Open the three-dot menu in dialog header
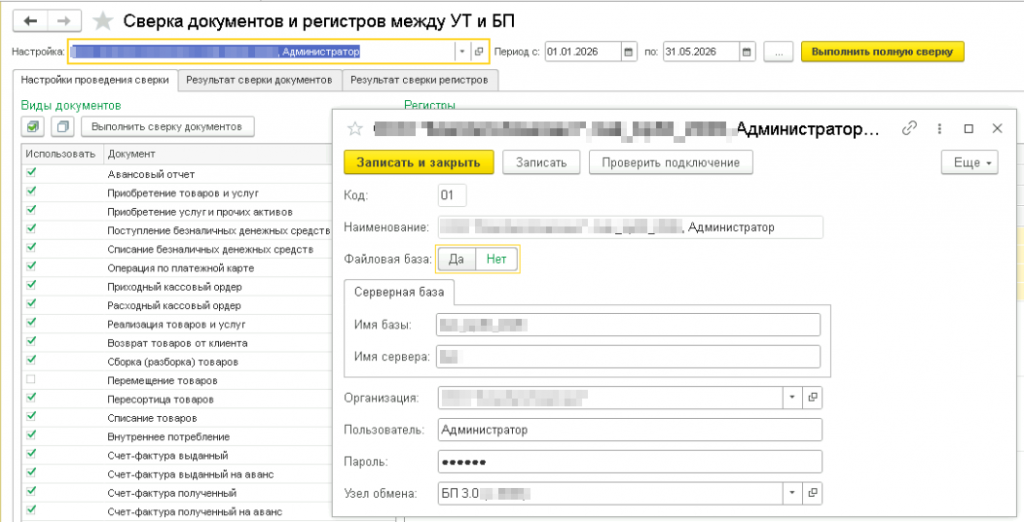 pyautogui.click(x=940, y=129)
